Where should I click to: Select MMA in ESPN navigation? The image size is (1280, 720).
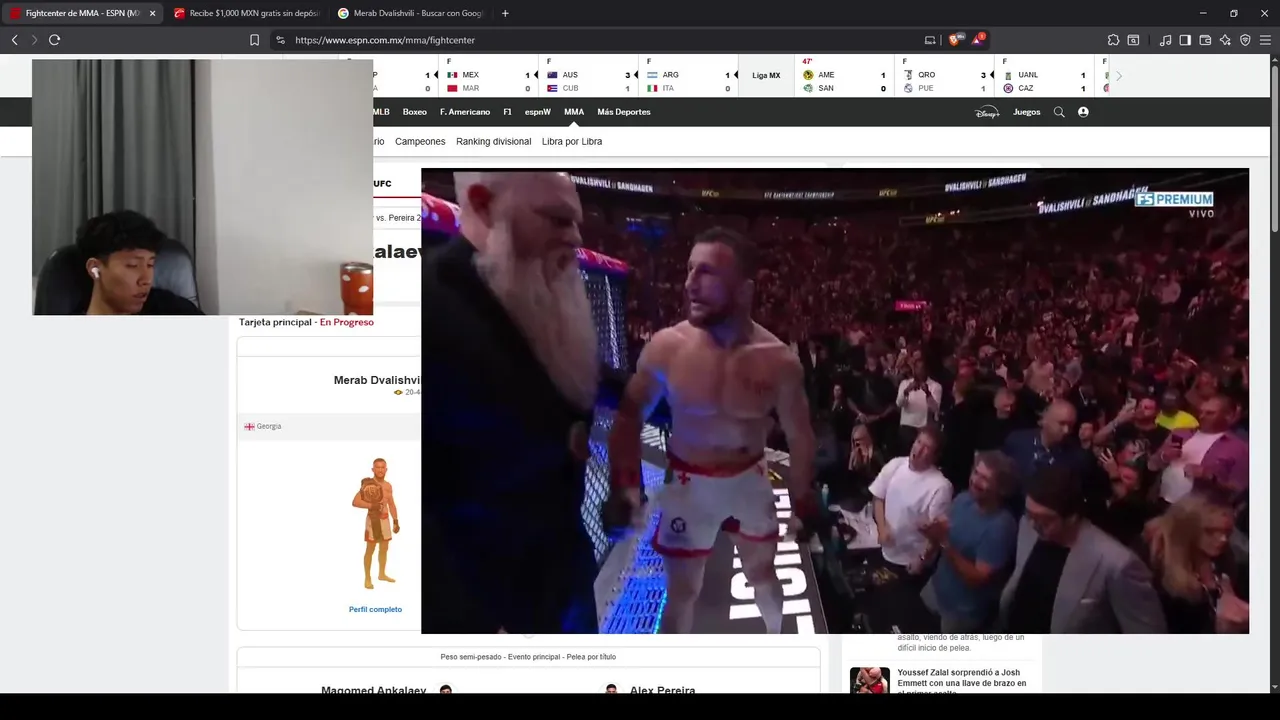tap(574, 112)
